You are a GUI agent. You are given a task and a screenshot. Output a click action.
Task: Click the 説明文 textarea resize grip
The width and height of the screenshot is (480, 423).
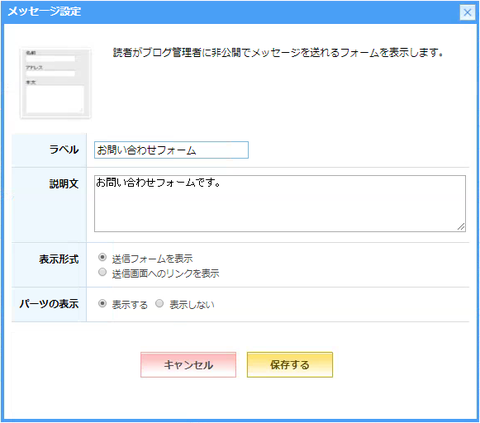click(461, 227)
